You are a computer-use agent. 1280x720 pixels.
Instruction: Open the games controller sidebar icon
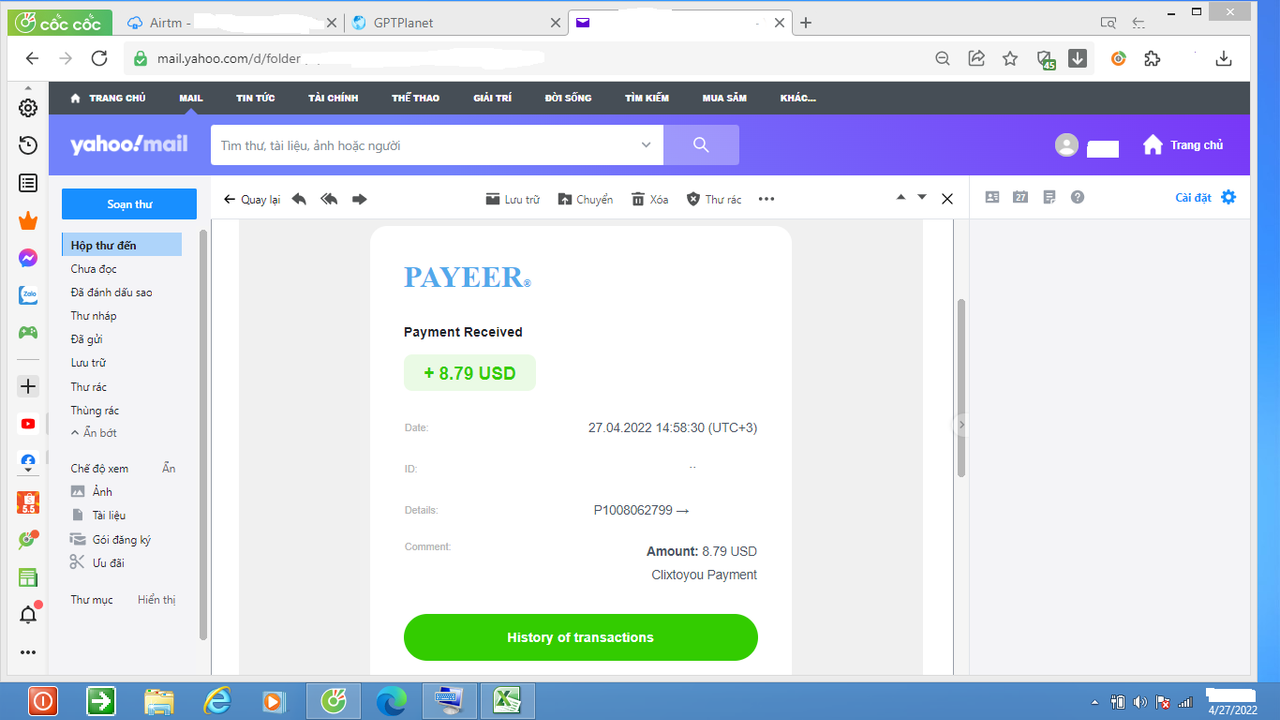click(x=28, y=332)
